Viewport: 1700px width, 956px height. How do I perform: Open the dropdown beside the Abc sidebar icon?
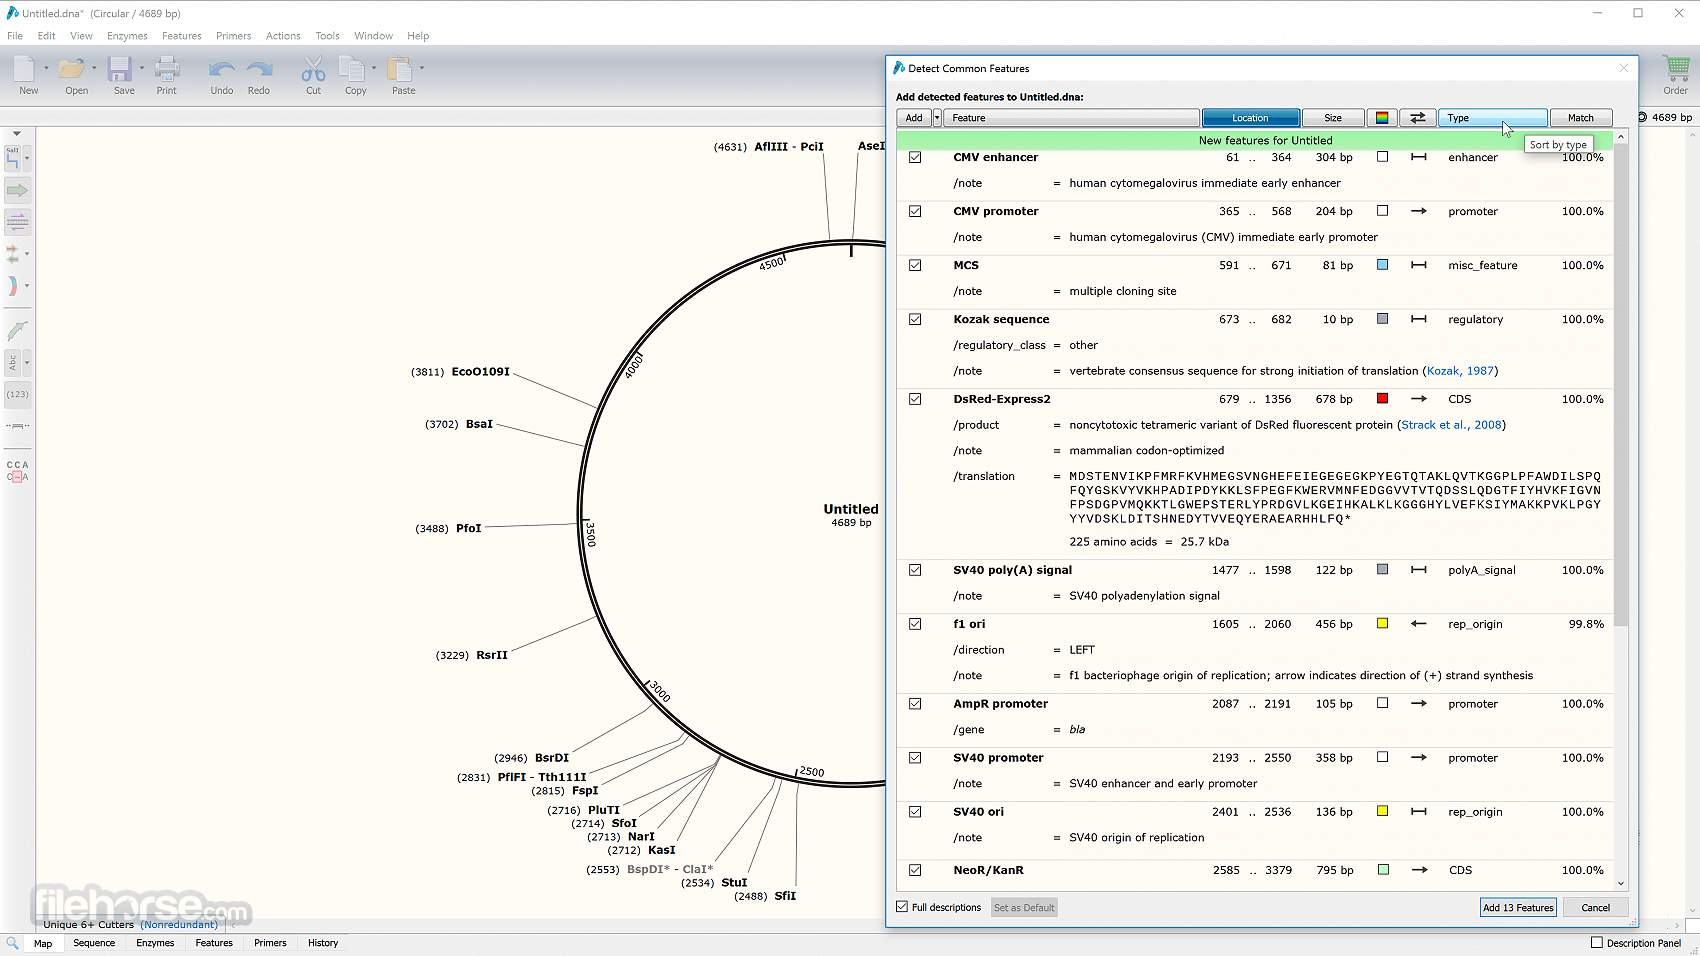click(27, 362)
